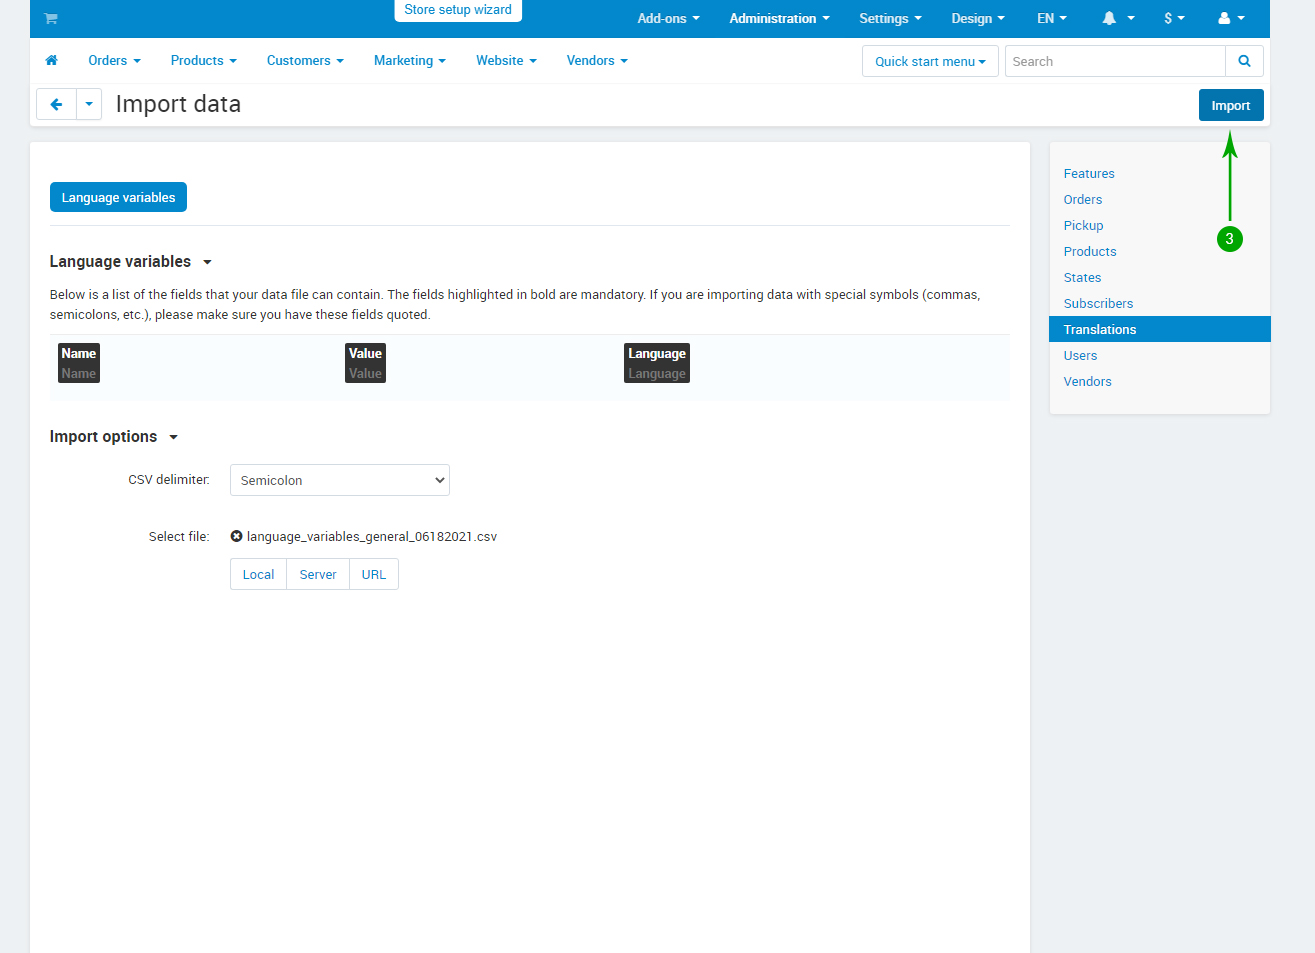Open the currency dollar sign menu
The height and width of the screenshot is (953, 1315).
pyautogui.click(x=1174, y=18)
